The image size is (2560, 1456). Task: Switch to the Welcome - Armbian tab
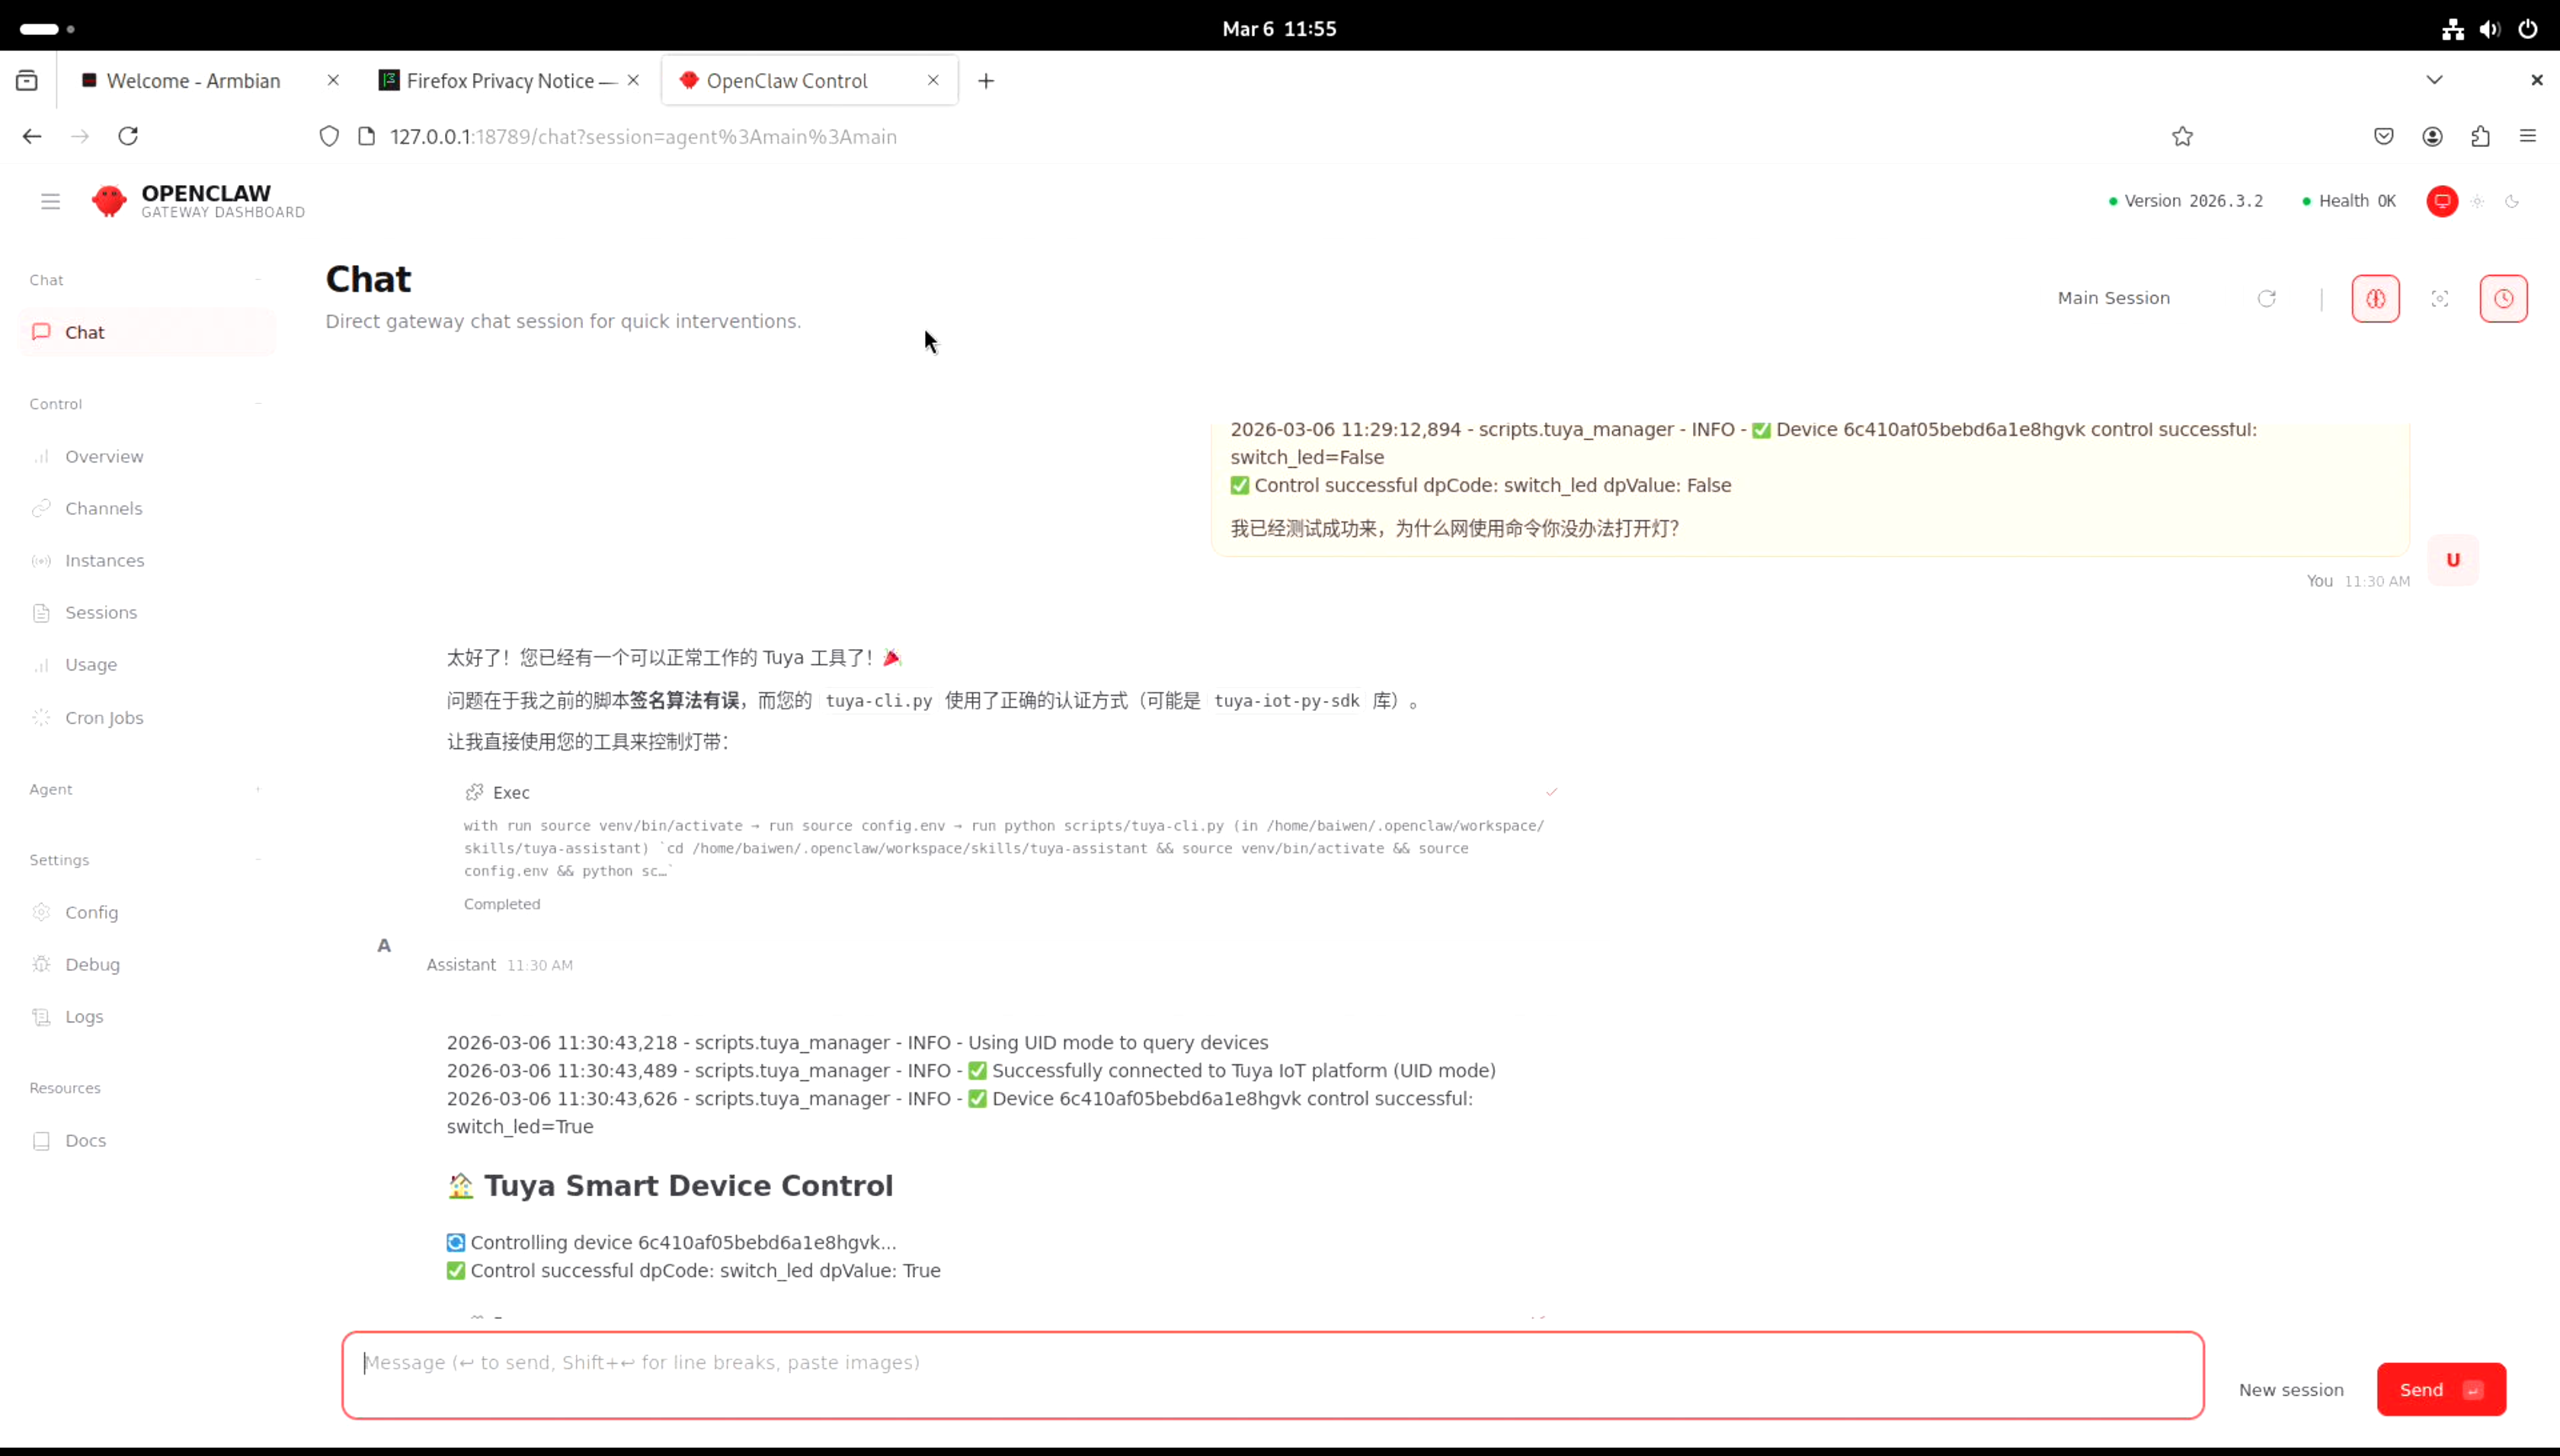(193, 81)
